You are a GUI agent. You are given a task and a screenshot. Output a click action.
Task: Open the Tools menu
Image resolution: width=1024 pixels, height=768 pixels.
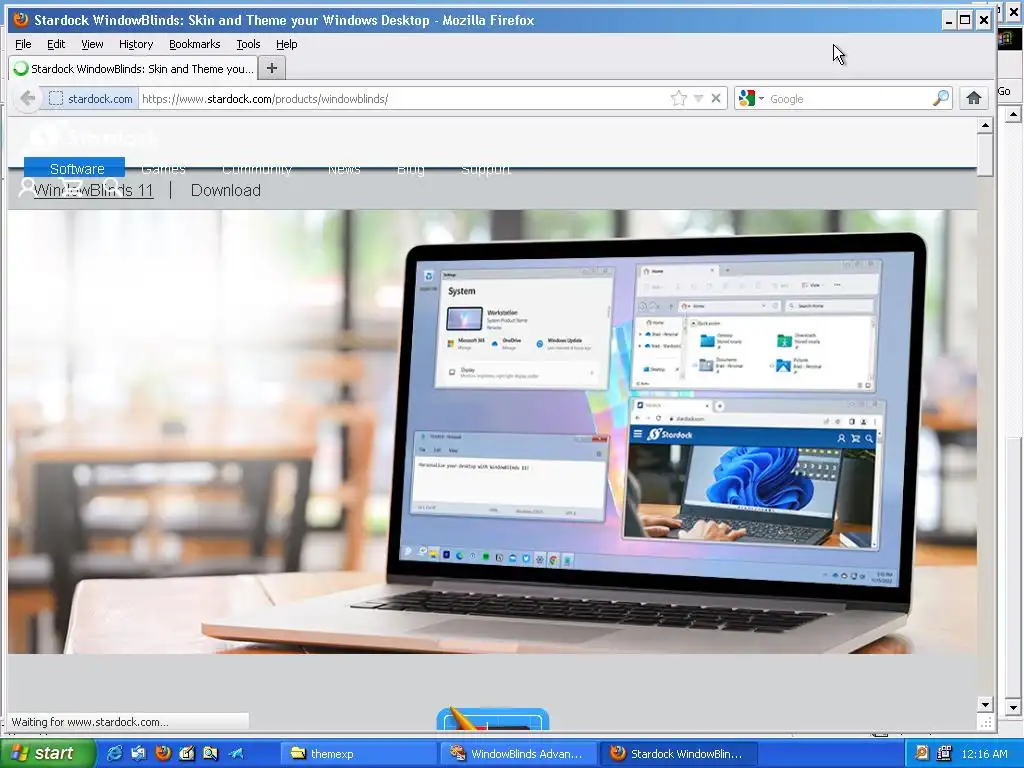coord(248,44)
